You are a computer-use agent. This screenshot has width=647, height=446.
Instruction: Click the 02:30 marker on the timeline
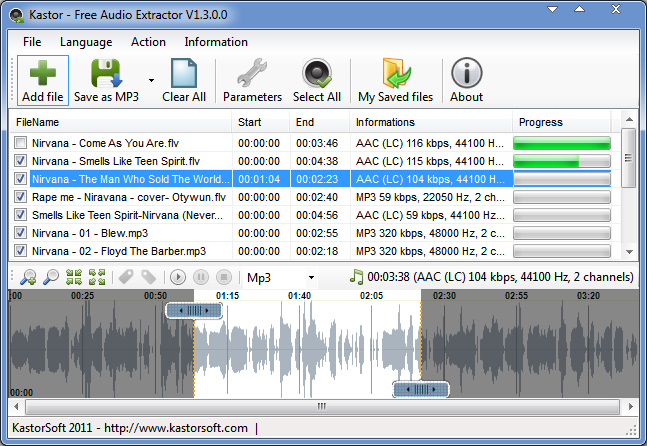pyautogui.click(x=444, y=295)
